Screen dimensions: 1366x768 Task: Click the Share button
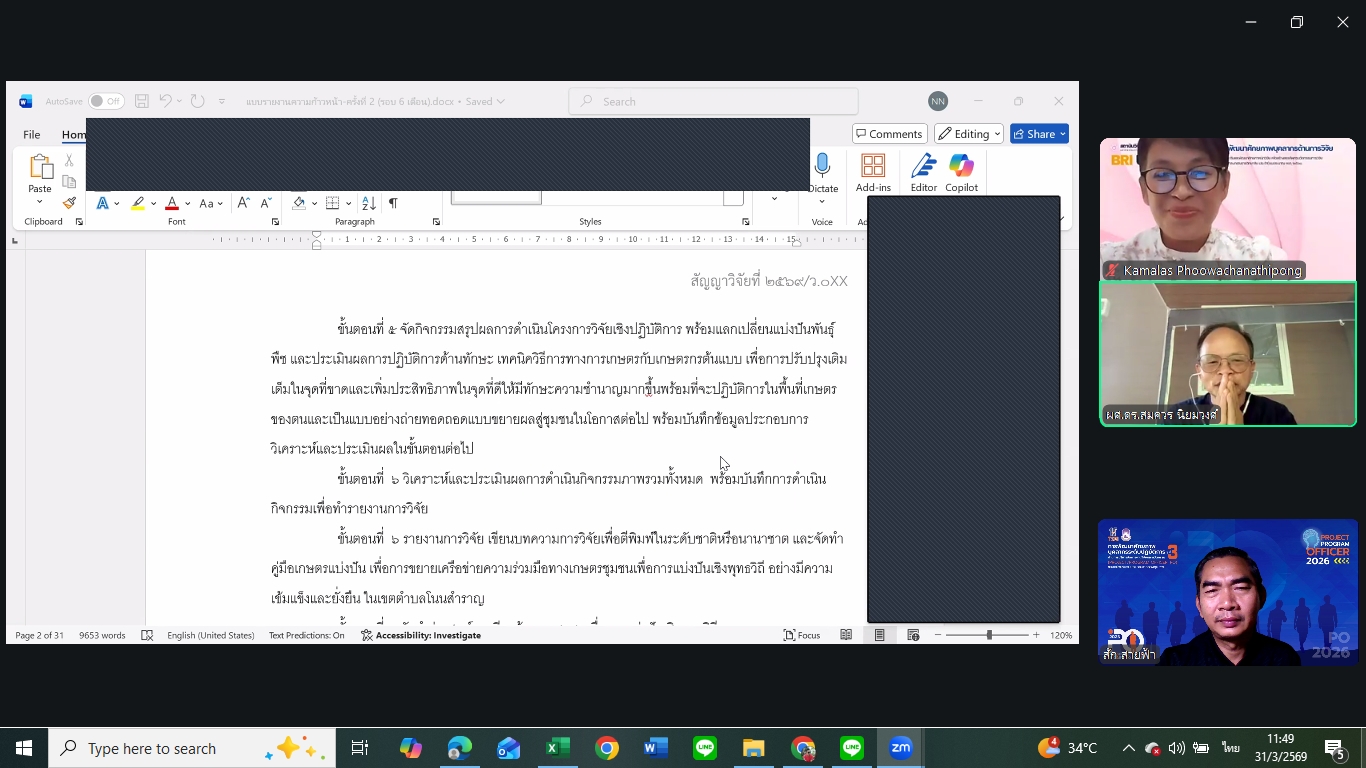click(x=1039, y=134)
